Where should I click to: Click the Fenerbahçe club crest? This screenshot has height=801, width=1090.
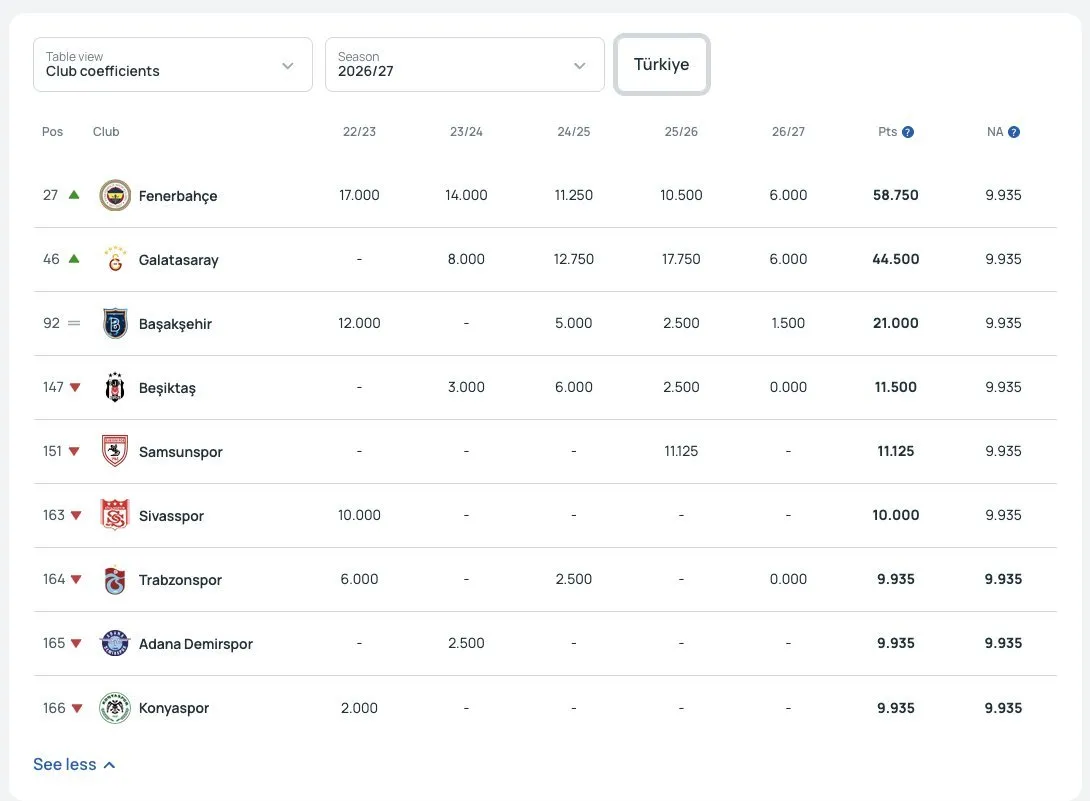coord(115,195)
